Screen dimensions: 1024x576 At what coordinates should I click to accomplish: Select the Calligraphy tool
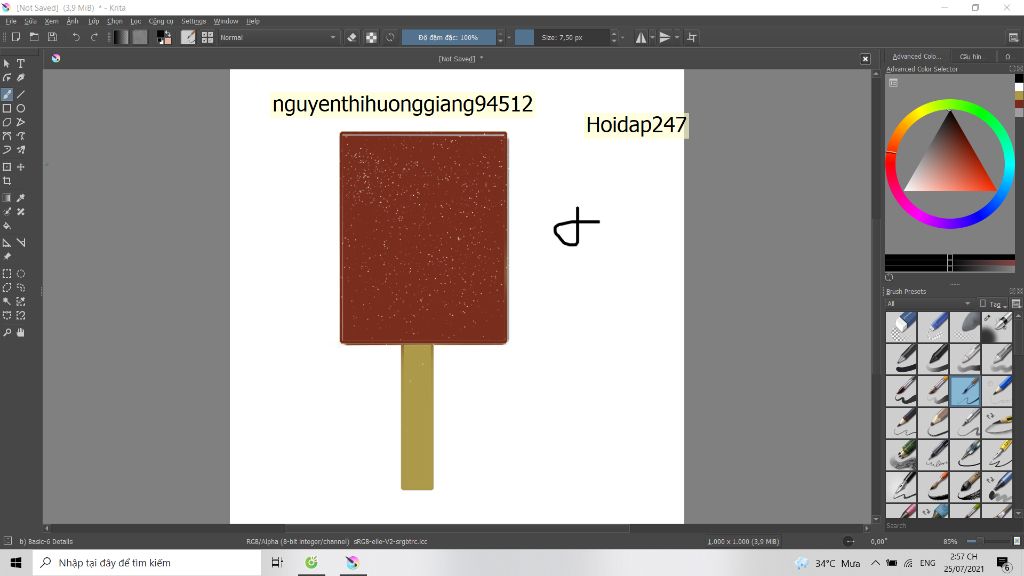click(21, 78)
